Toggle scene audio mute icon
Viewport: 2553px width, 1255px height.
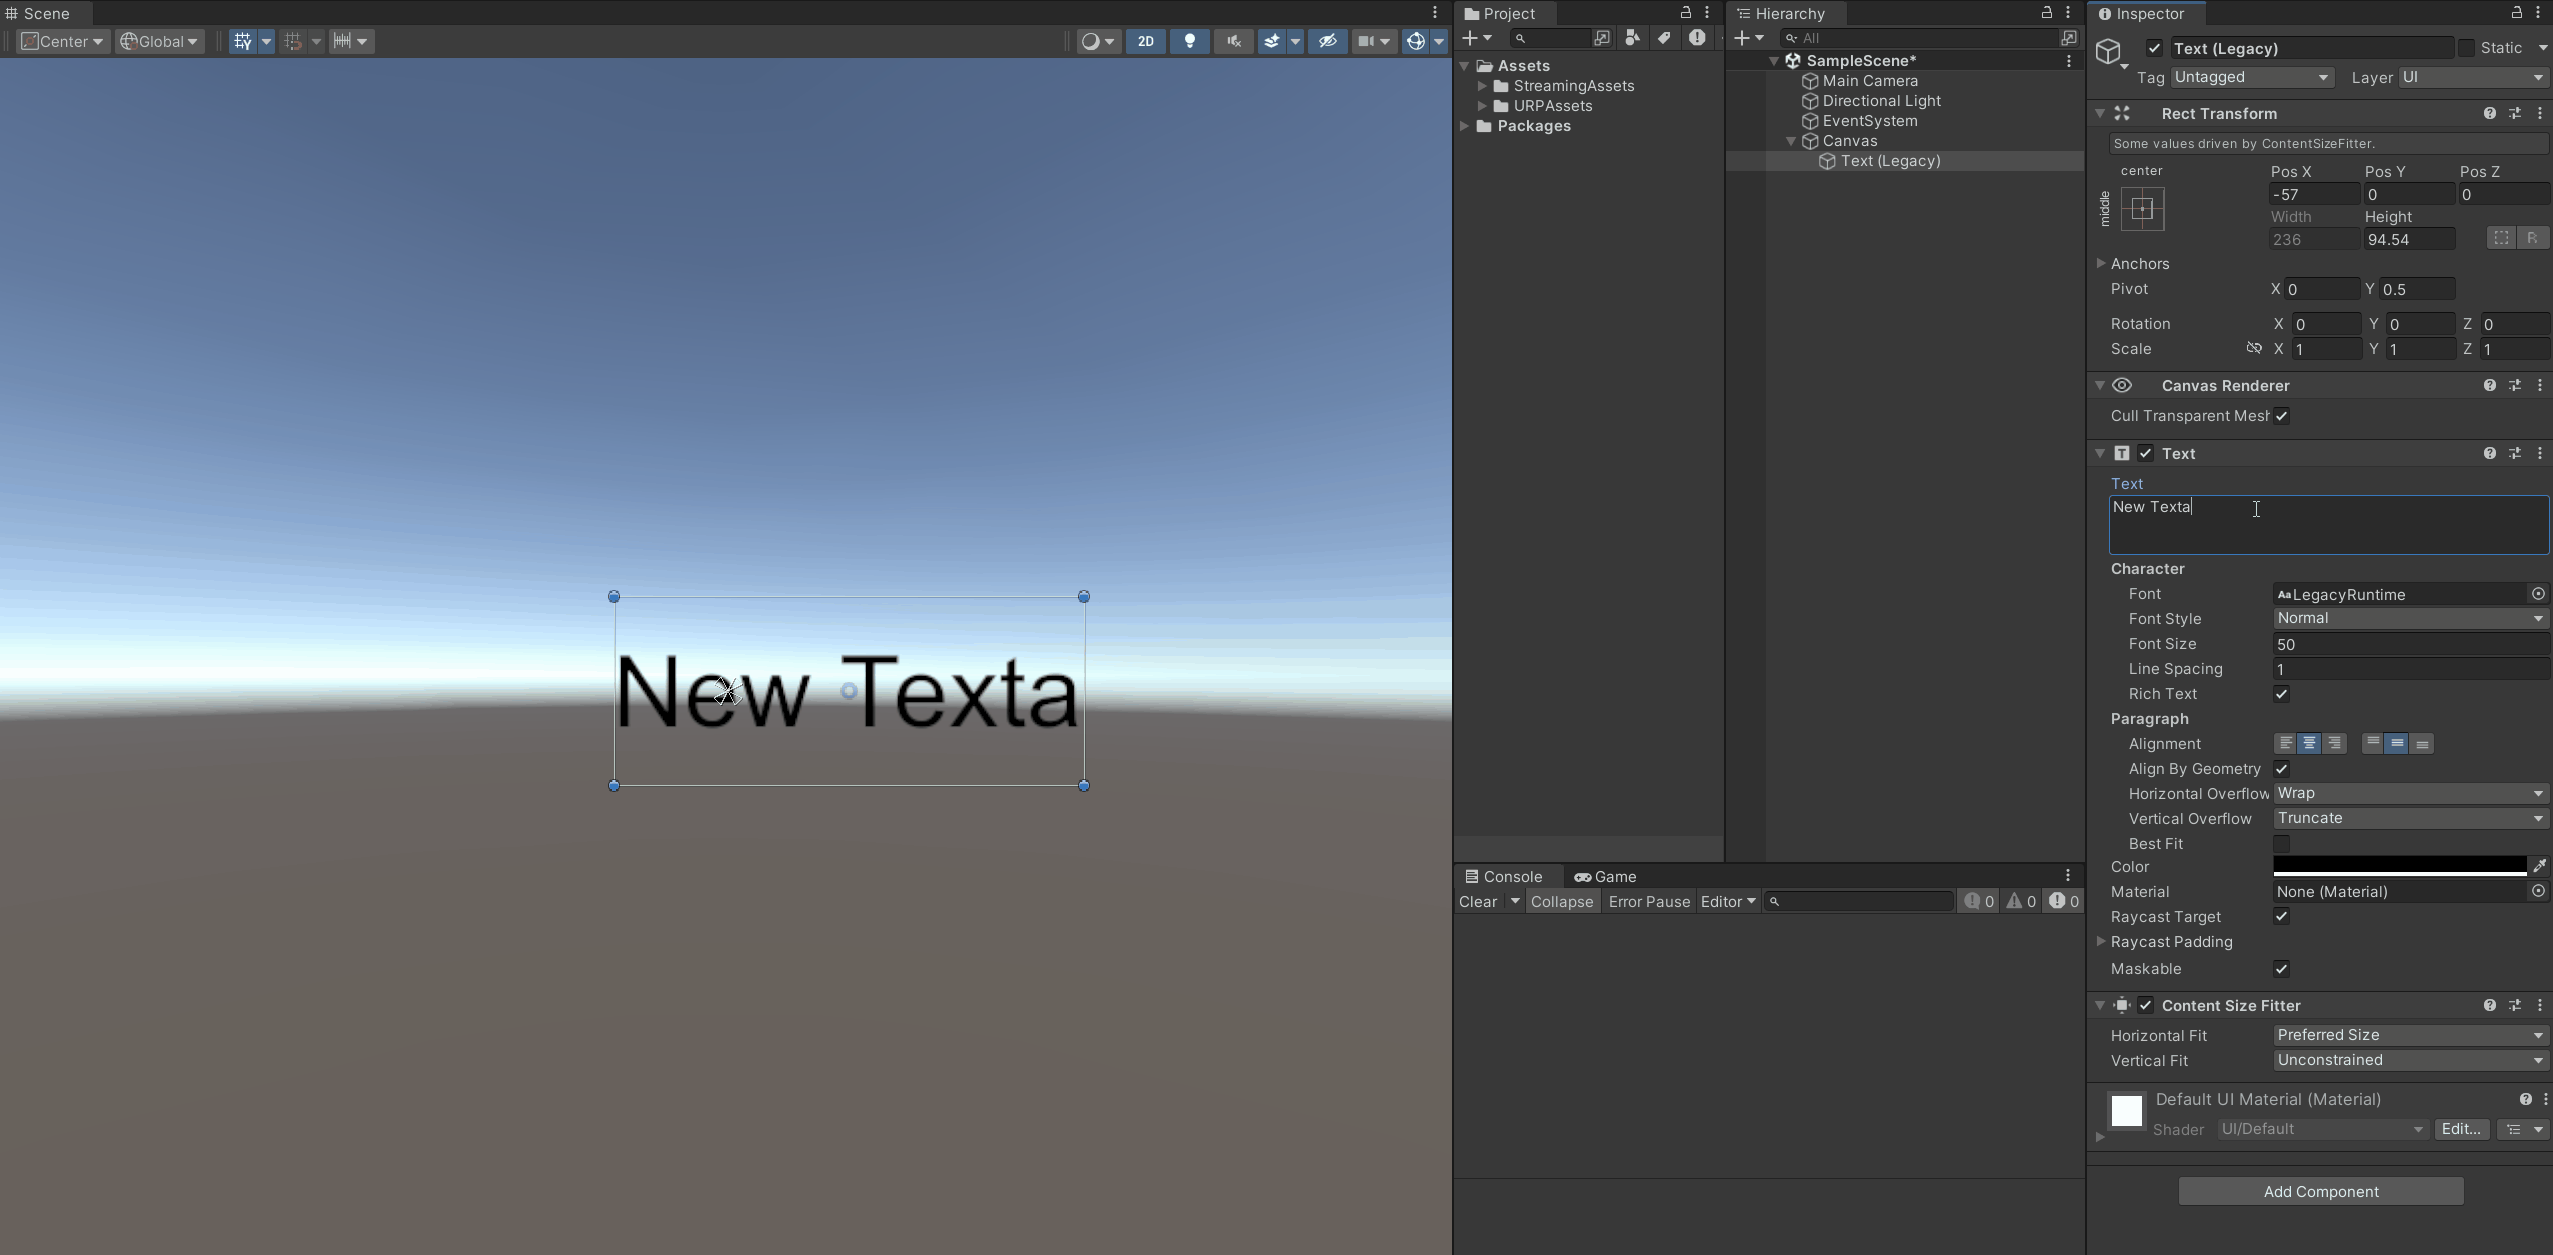pyautogui.click(x=1234, y=41)
